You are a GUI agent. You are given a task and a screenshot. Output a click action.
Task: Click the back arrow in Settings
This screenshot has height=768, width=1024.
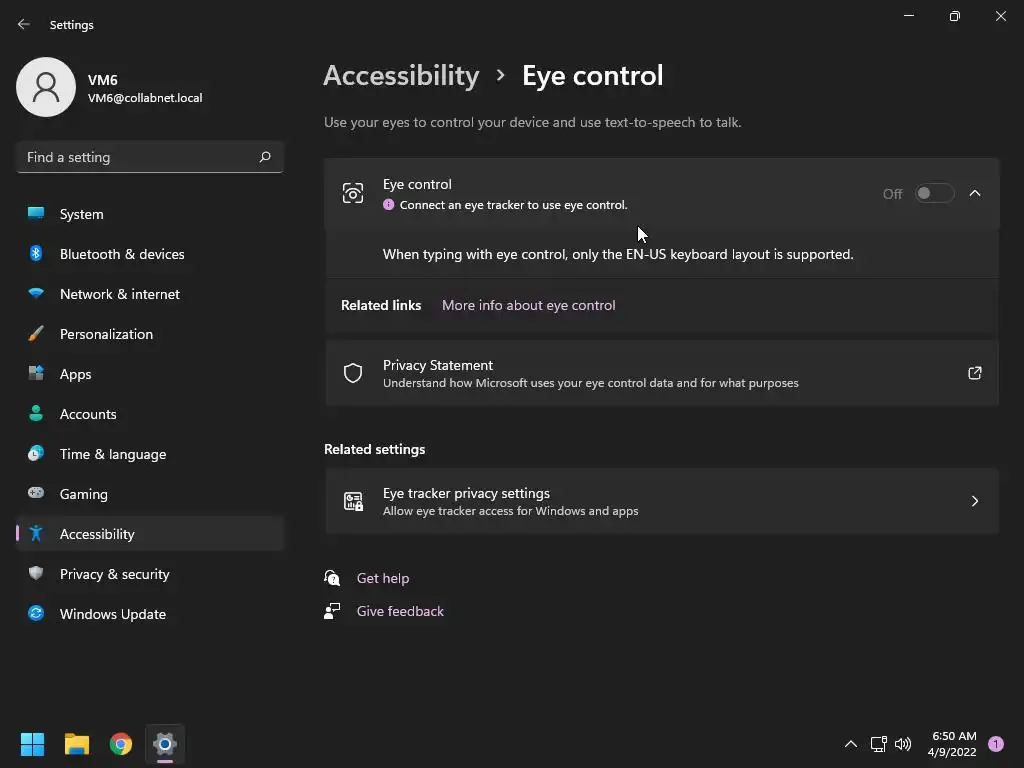tap(24, 24)
